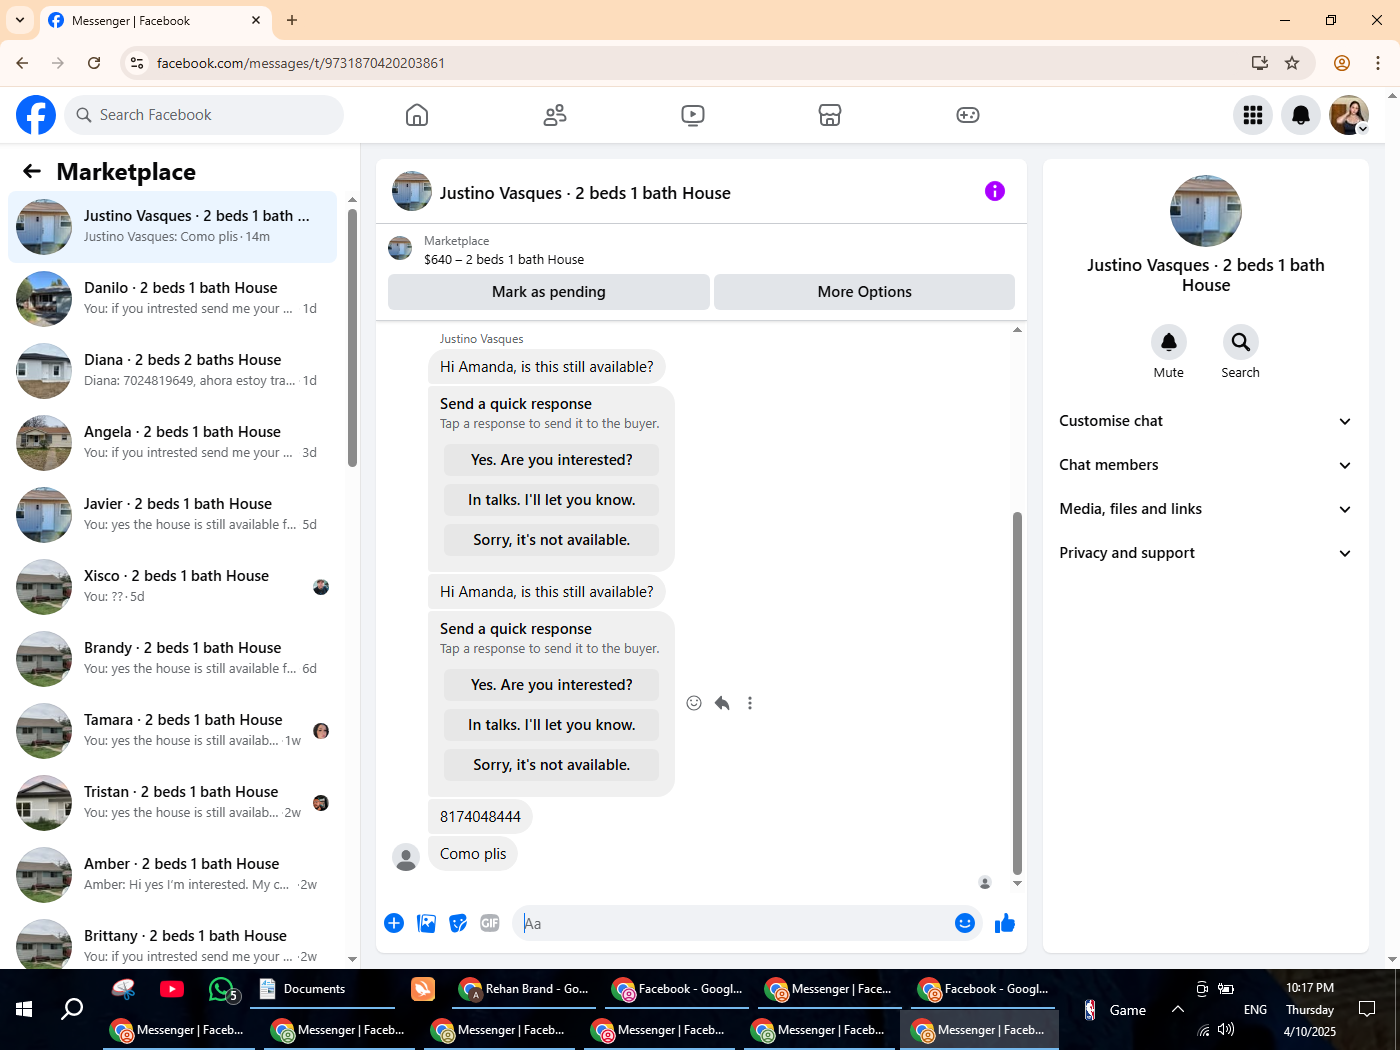The image size is (1400, 1050).
Task: Click the chat messages scrollbar
Action: 1017,692
